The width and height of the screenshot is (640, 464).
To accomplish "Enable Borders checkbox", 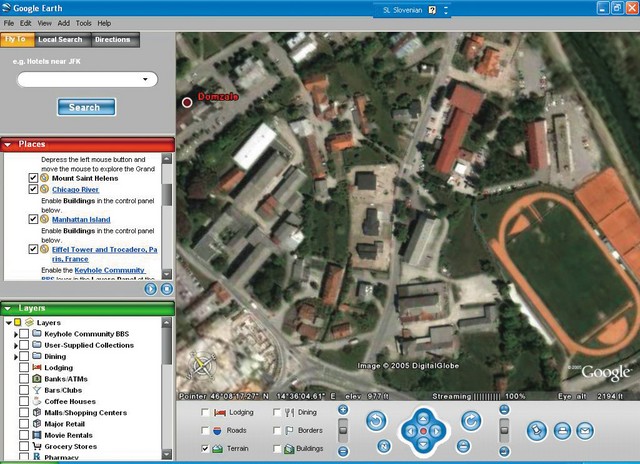I will coord(277,431).
